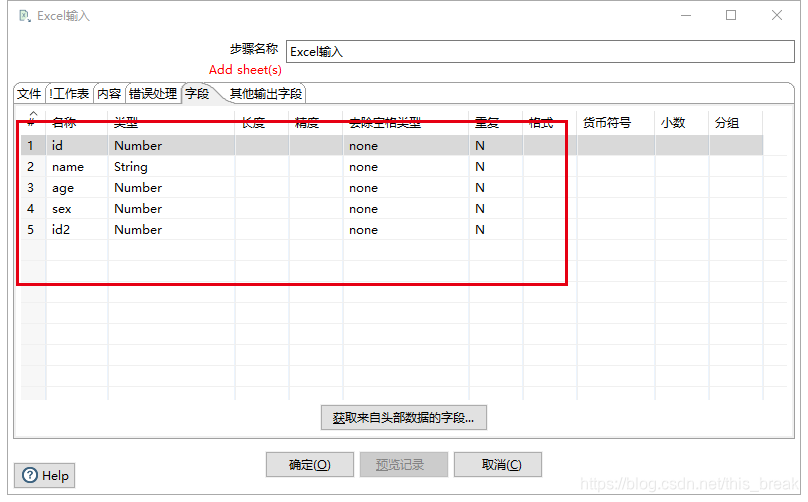Click the 'N' repeat cell in id2 row
808x502 pixels.
496,230
